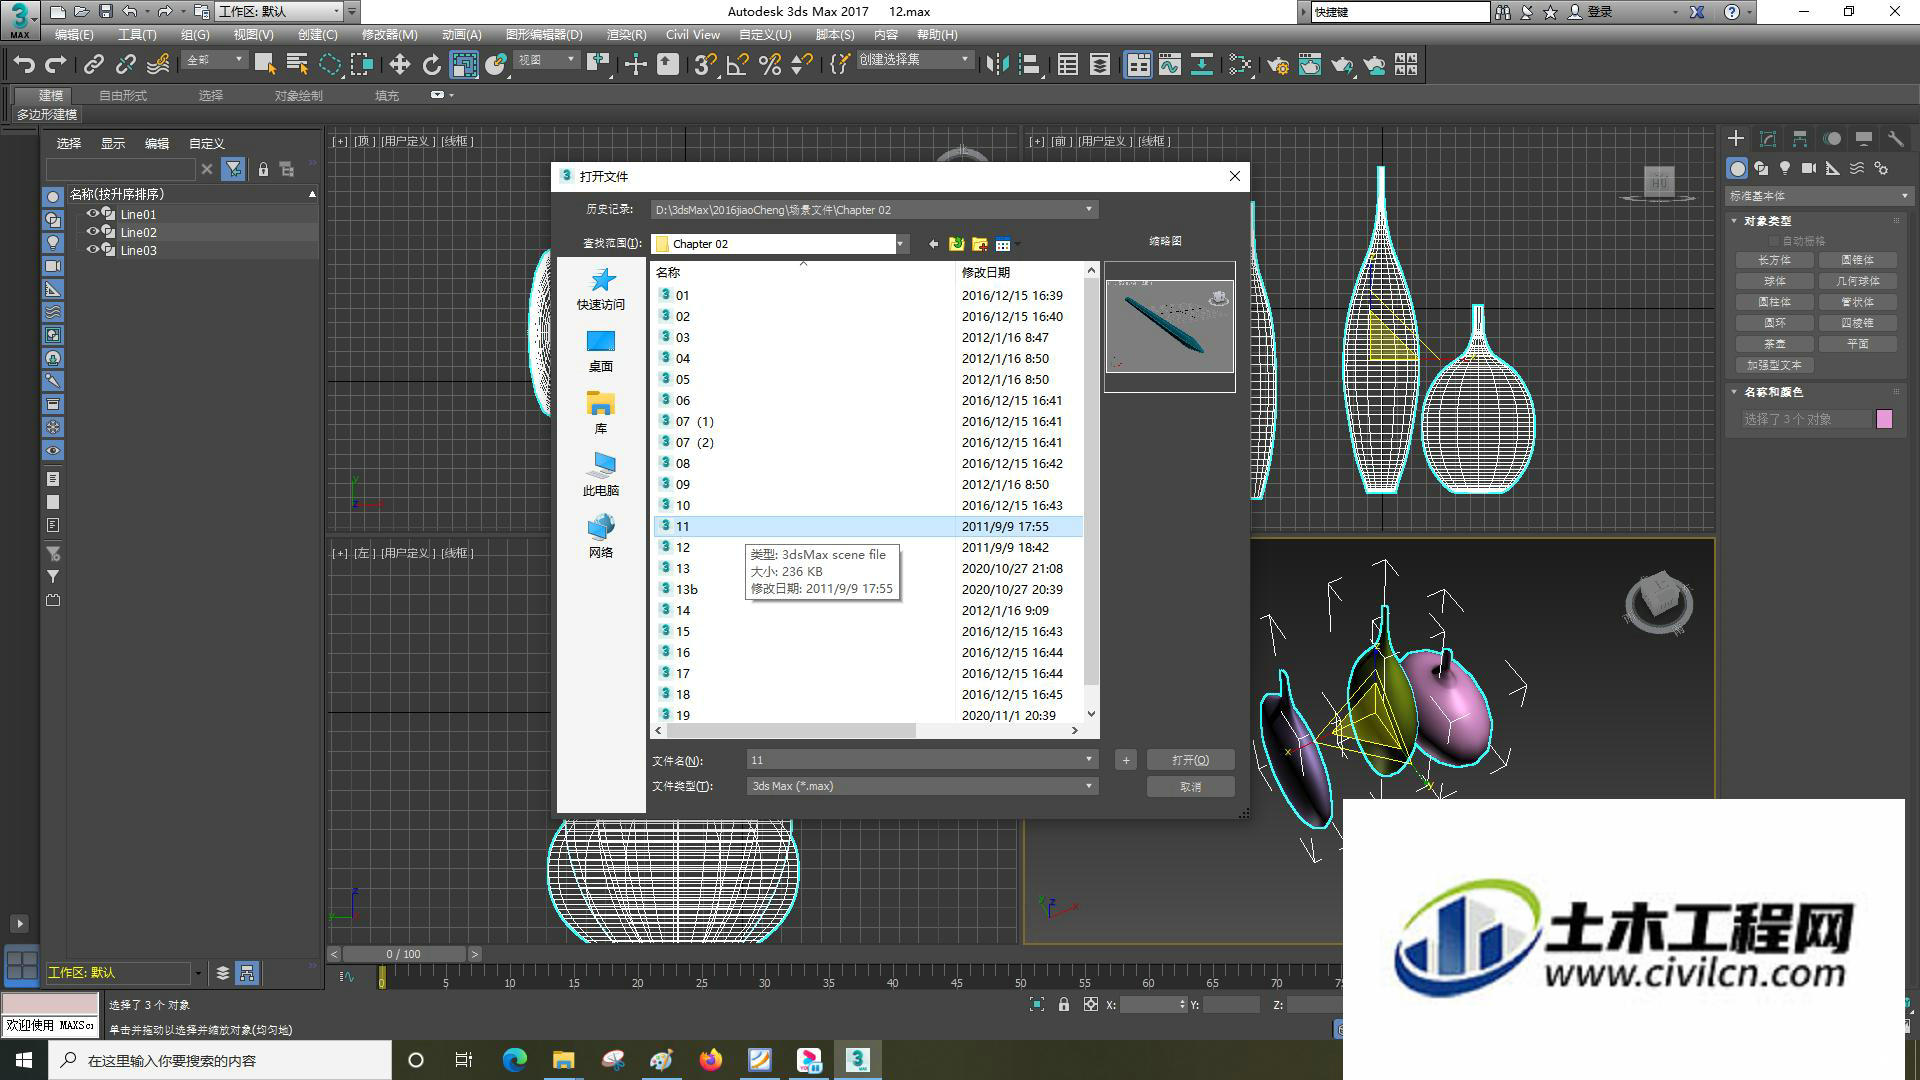Click the pink object color swatch
The height and width of the screenshot is (1080, 1920).
1884,419
